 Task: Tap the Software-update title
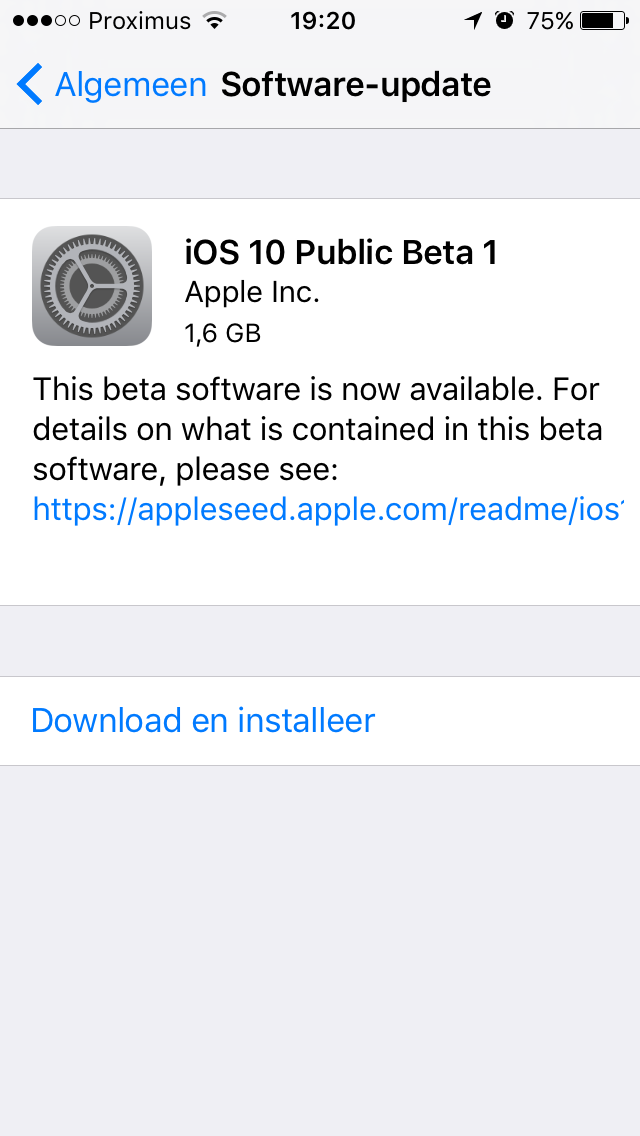(x=356, y=85)
